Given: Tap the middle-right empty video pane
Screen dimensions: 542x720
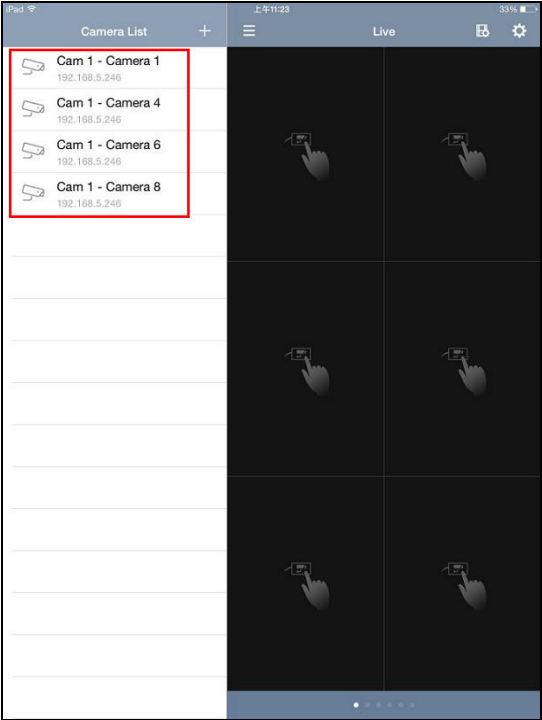Looking at the screenshot, I should (x=462, y=369).
